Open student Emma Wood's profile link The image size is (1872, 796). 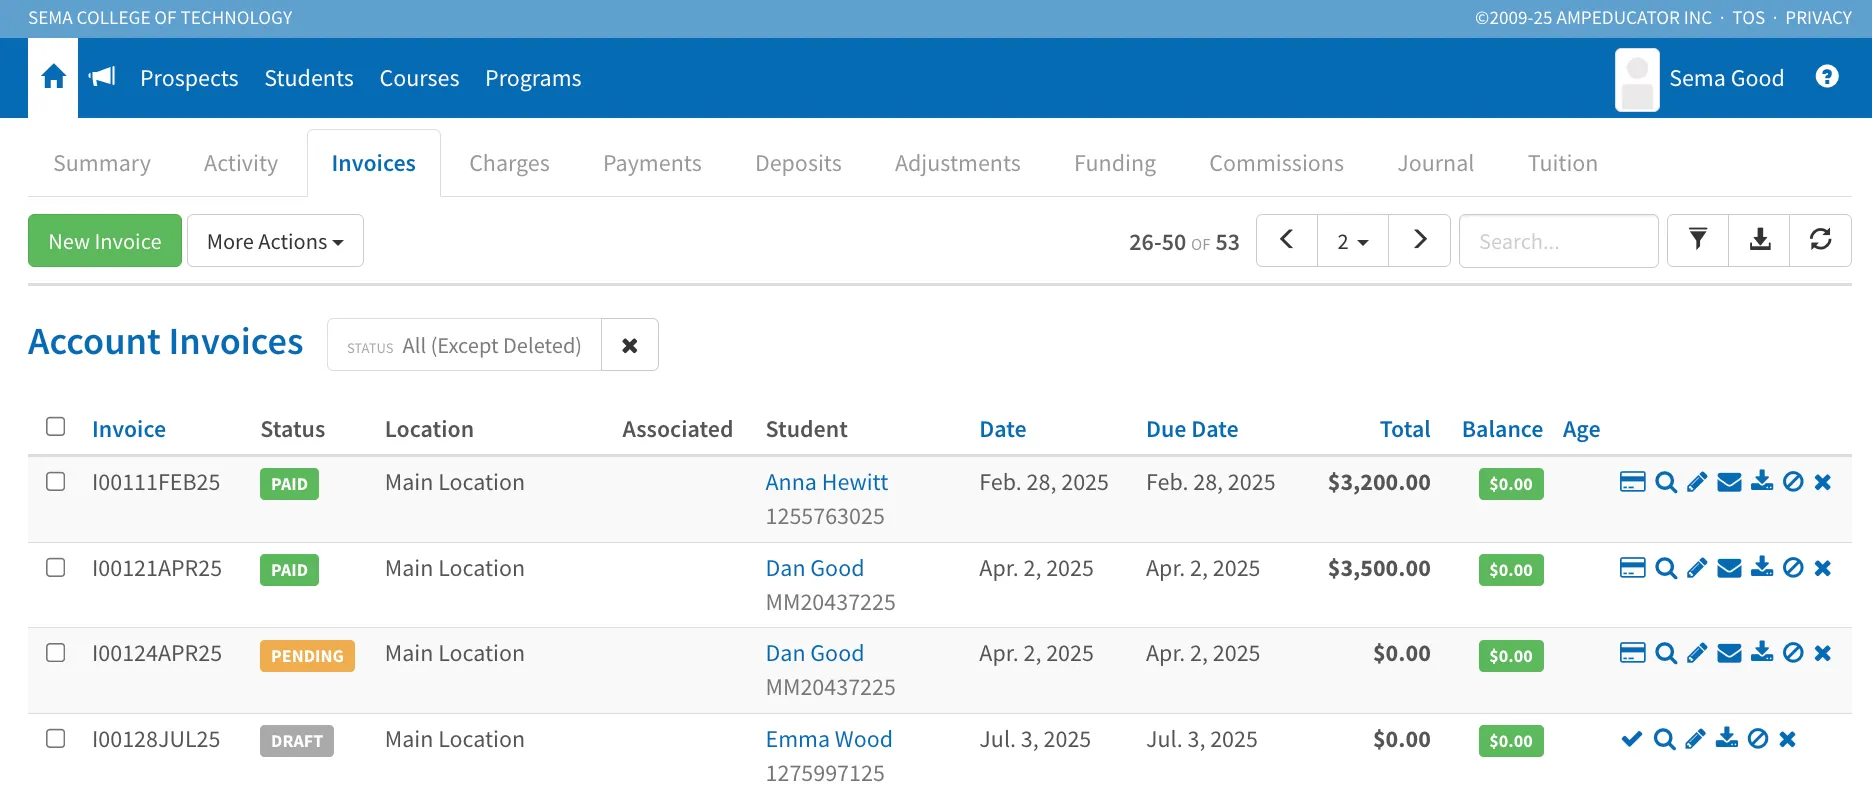(829, 739)
